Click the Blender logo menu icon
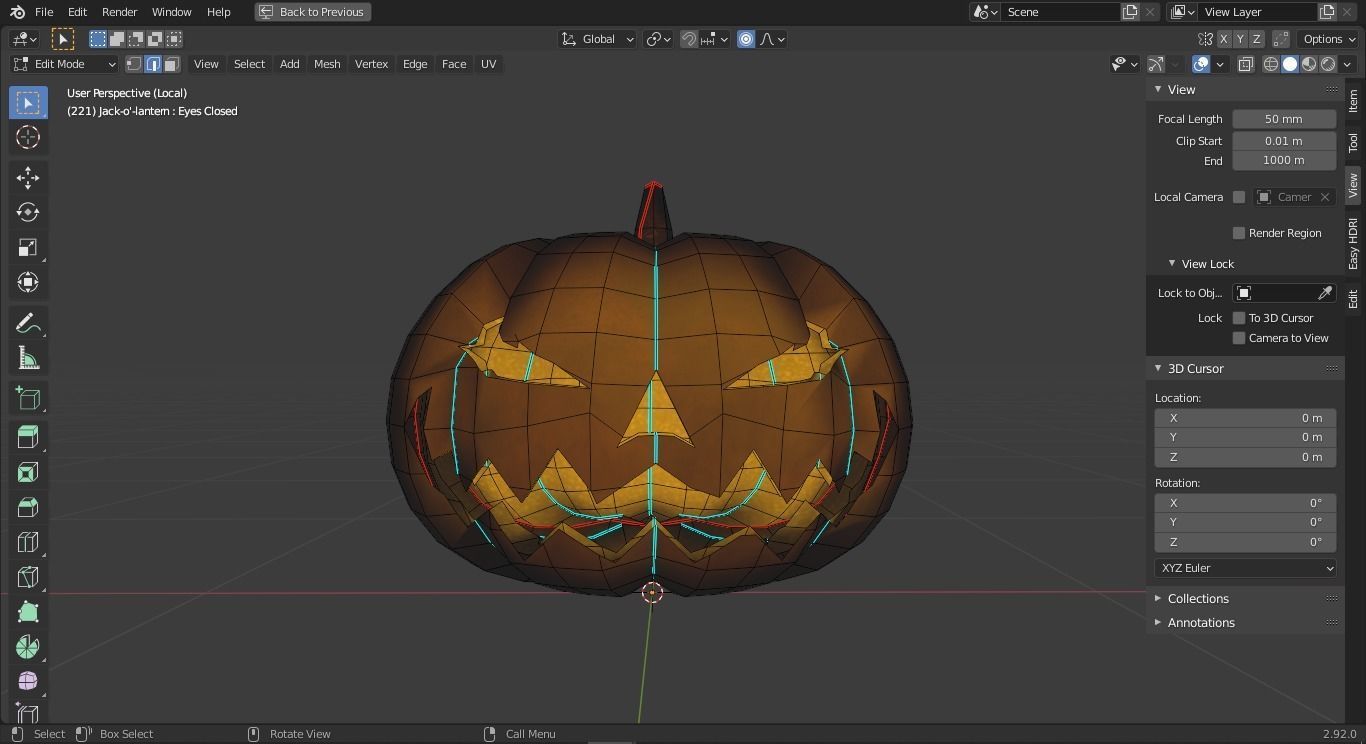Screen dimensions: 1366x744 (x=16, y=12)
